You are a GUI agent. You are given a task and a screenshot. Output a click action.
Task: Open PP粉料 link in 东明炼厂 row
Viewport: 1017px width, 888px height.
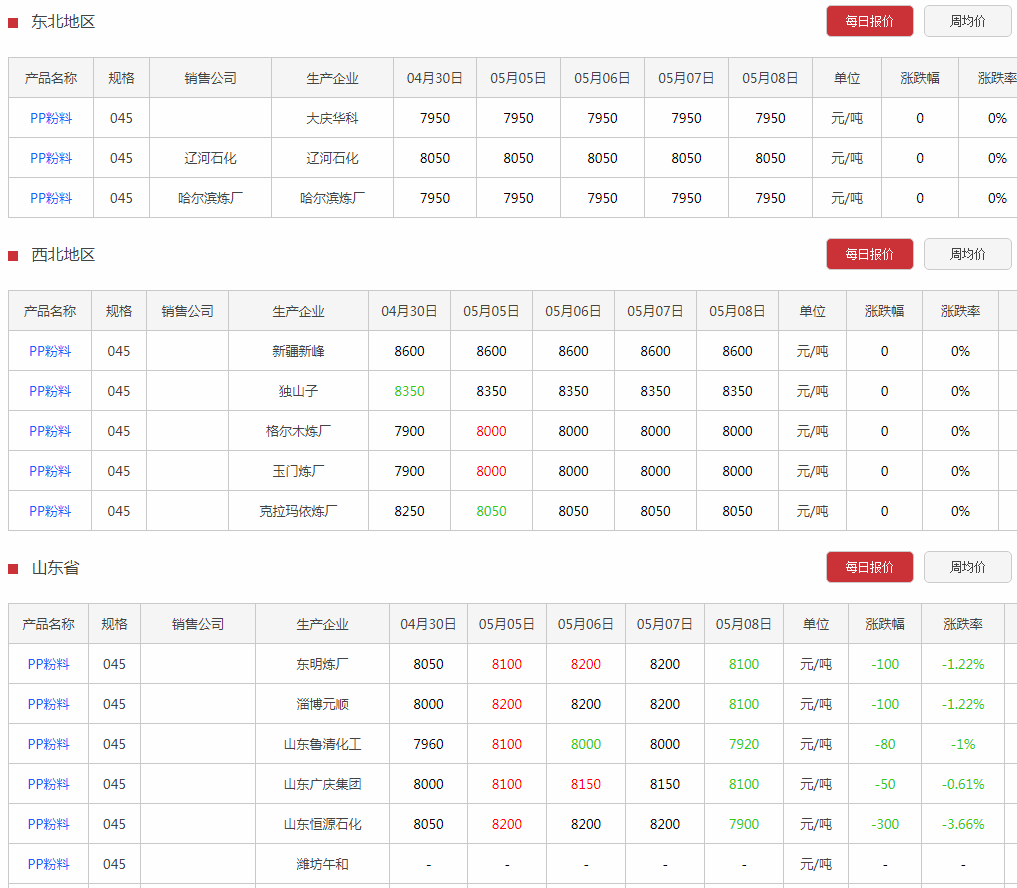(49, 664)
